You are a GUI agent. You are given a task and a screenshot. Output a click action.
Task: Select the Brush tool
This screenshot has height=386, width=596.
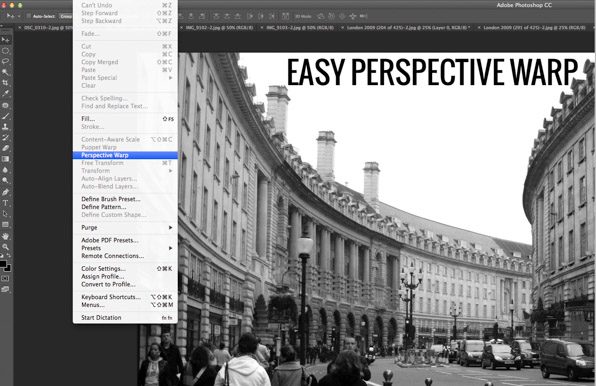[5, 116]
